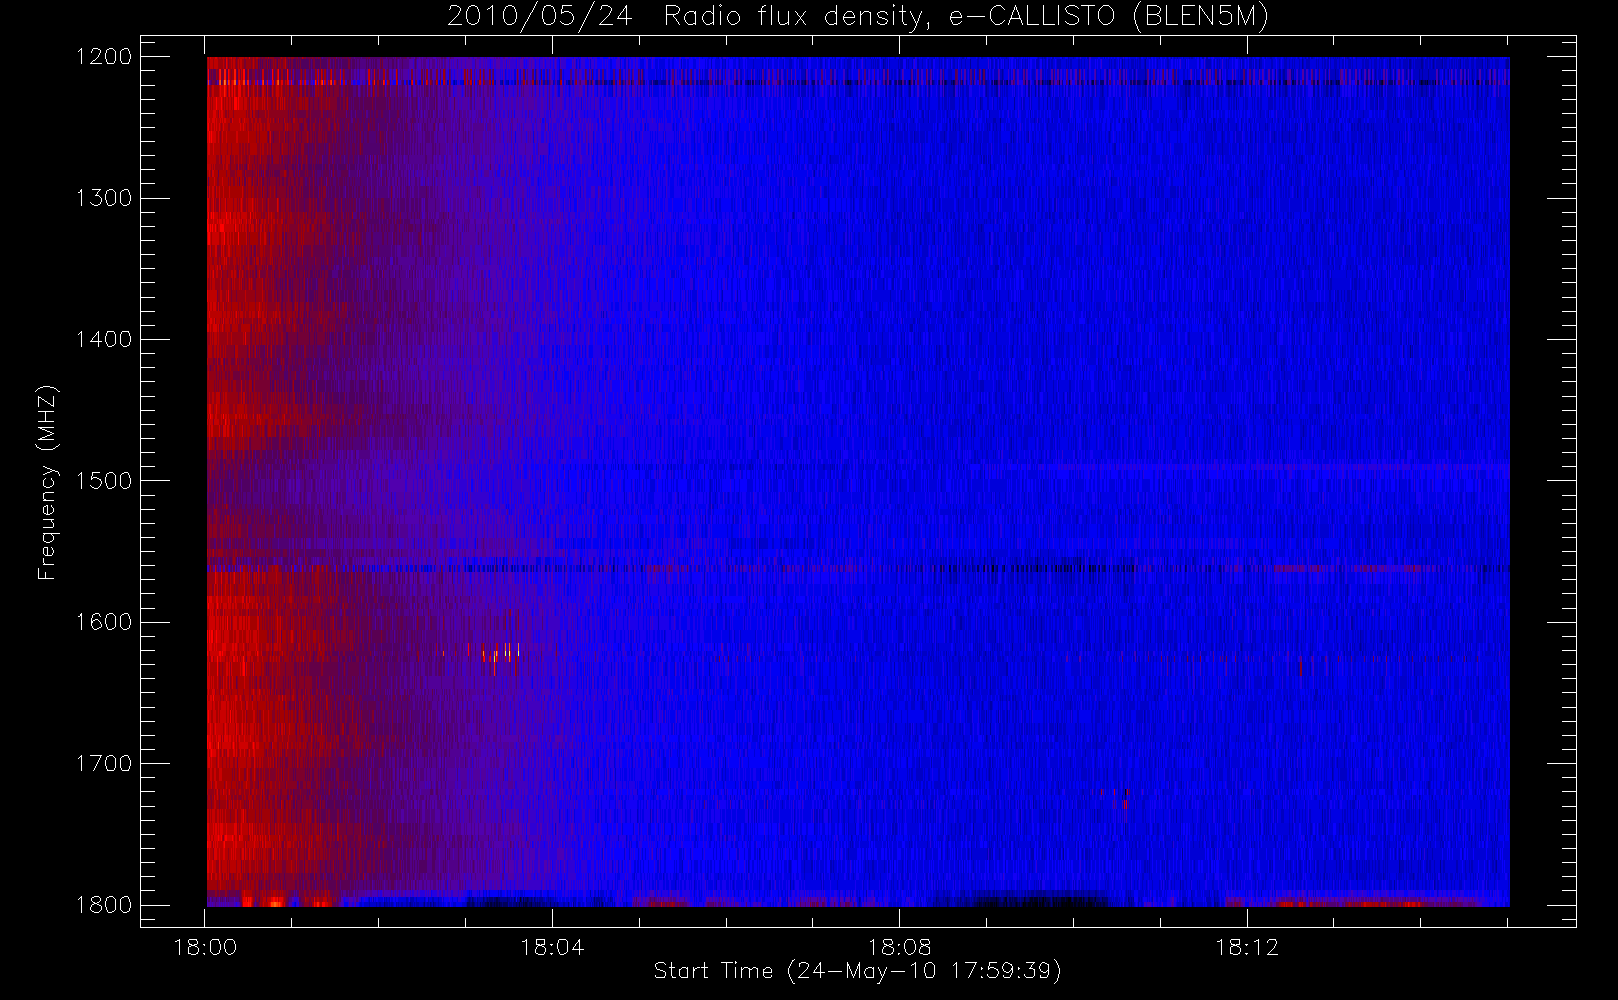Select the 1500 frequency tick label
The width and height of the screenshot is (1618, 1000).
coord(104,480)
